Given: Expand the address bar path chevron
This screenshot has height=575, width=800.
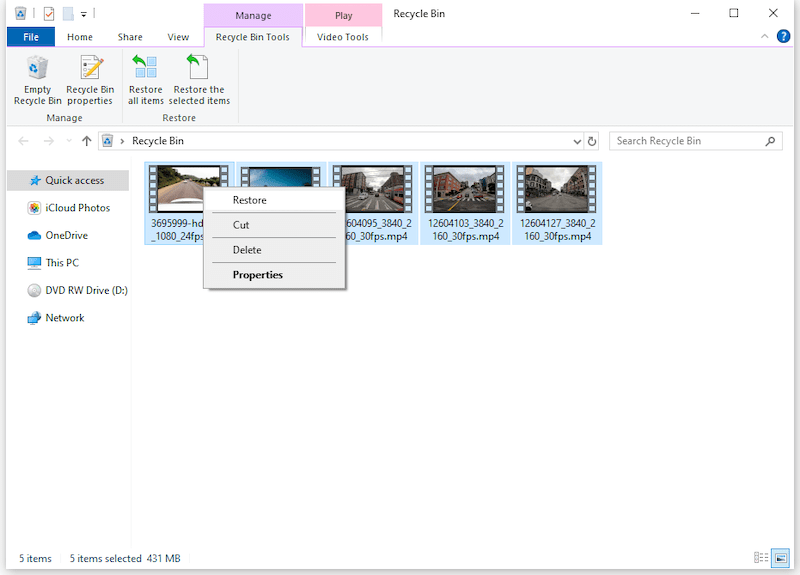Looking at the screenshot, I should 122,141.
